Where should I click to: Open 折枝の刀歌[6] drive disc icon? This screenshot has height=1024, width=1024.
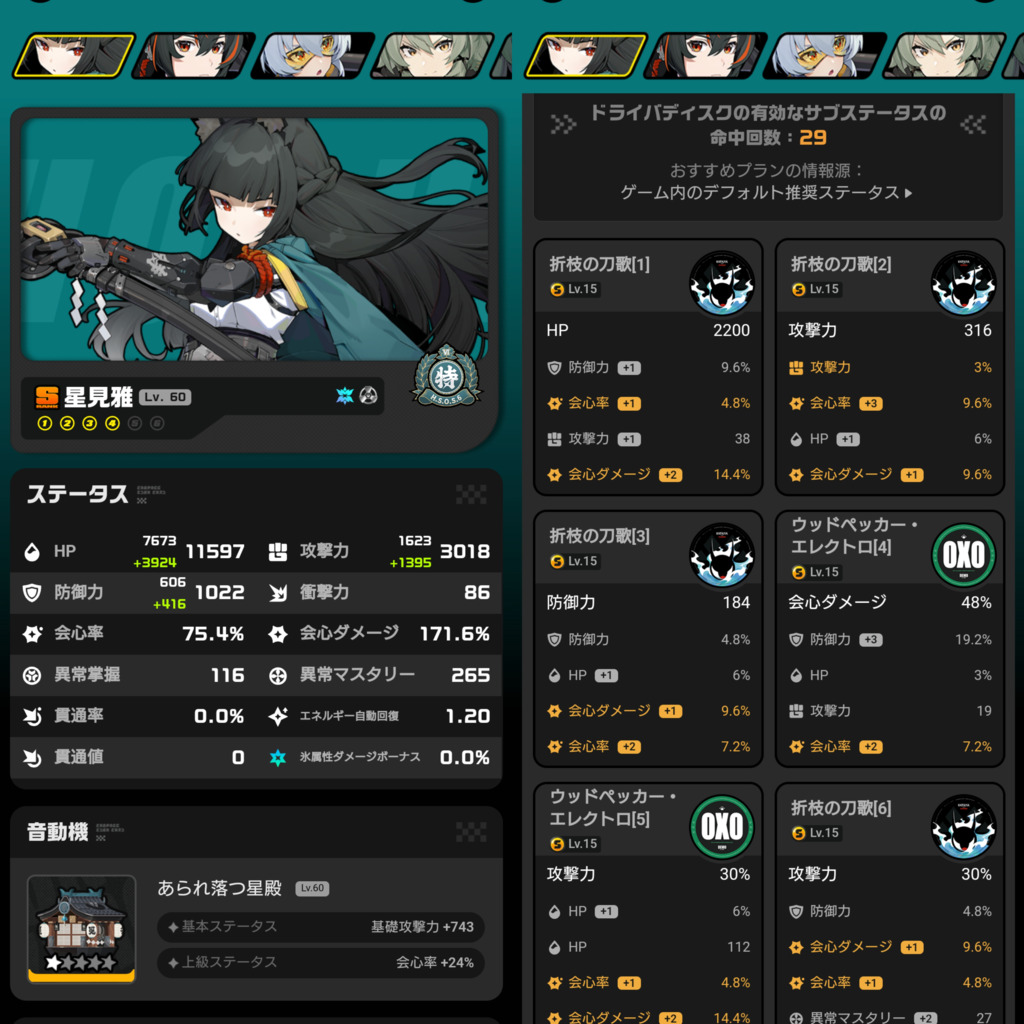point(963,827)
